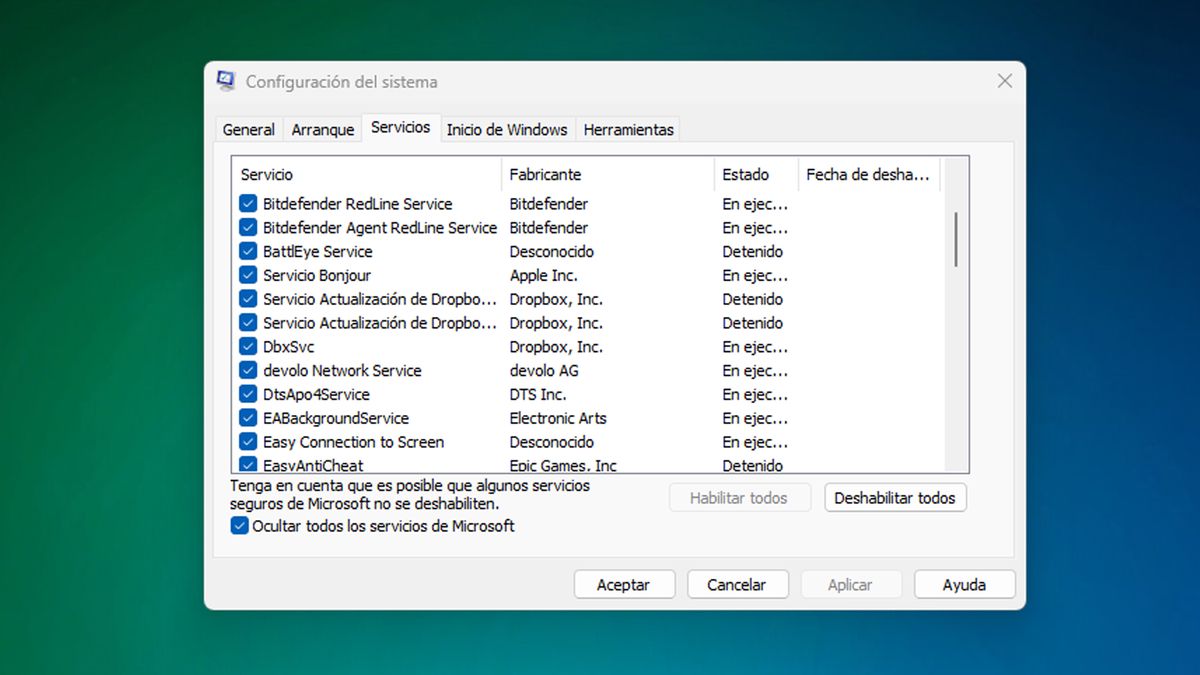Sort services by the Fabricante column
The image size is (1200, 675).
pos(545,174)
